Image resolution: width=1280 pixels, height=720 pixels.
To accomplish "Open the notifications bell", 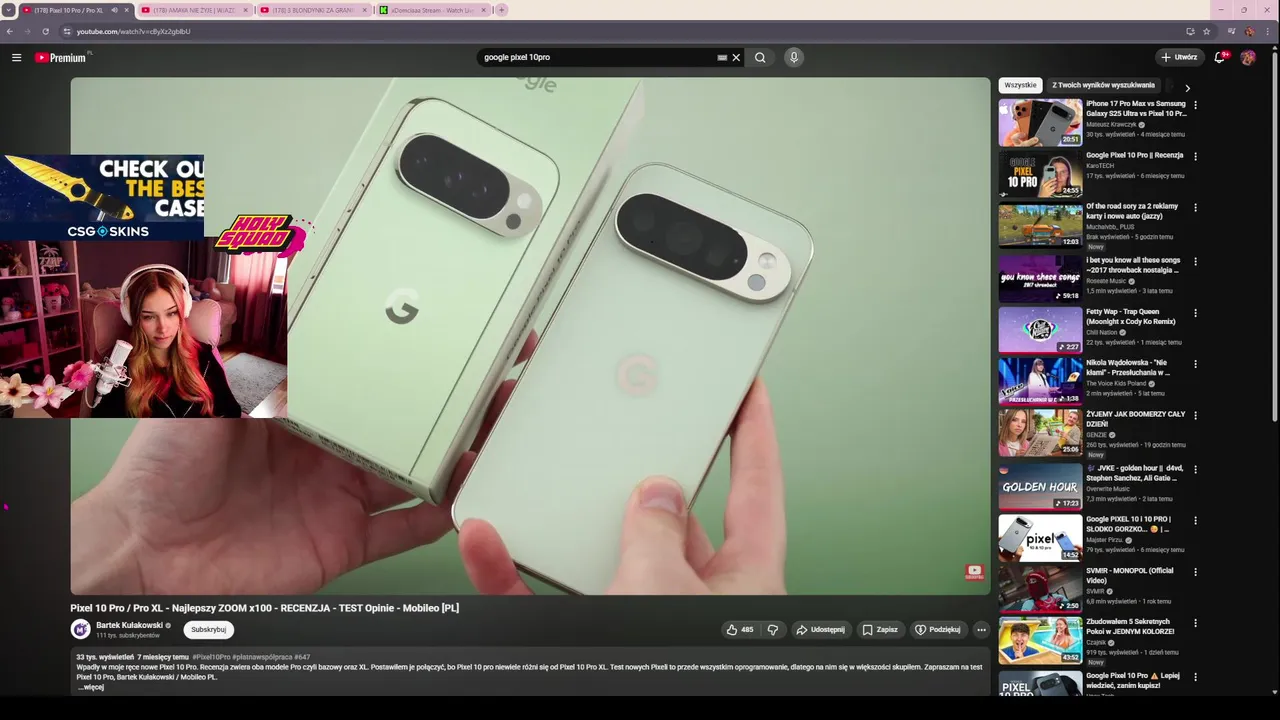I will [1219, 57].
